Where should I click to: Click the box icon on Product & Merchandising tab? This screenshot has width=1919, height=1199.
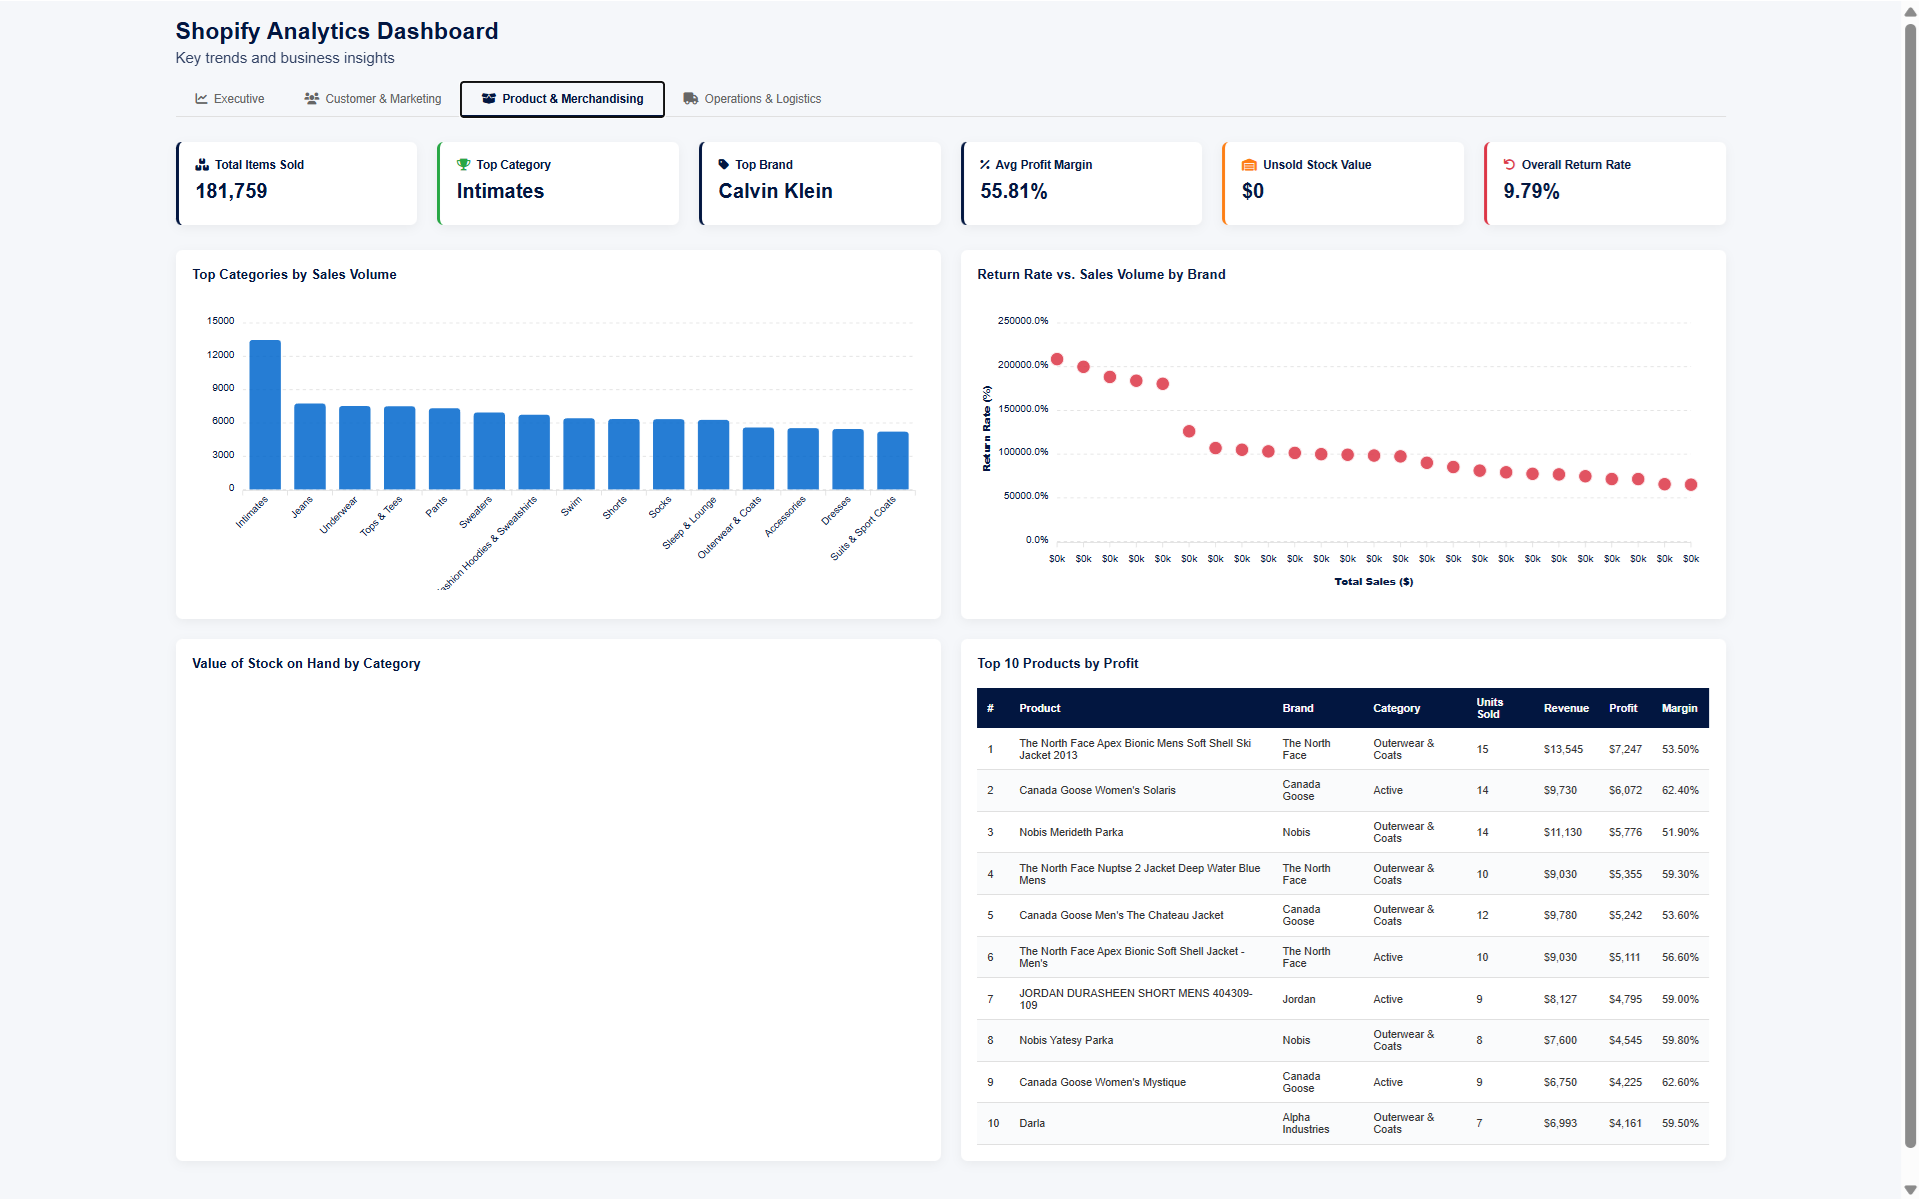489,98
